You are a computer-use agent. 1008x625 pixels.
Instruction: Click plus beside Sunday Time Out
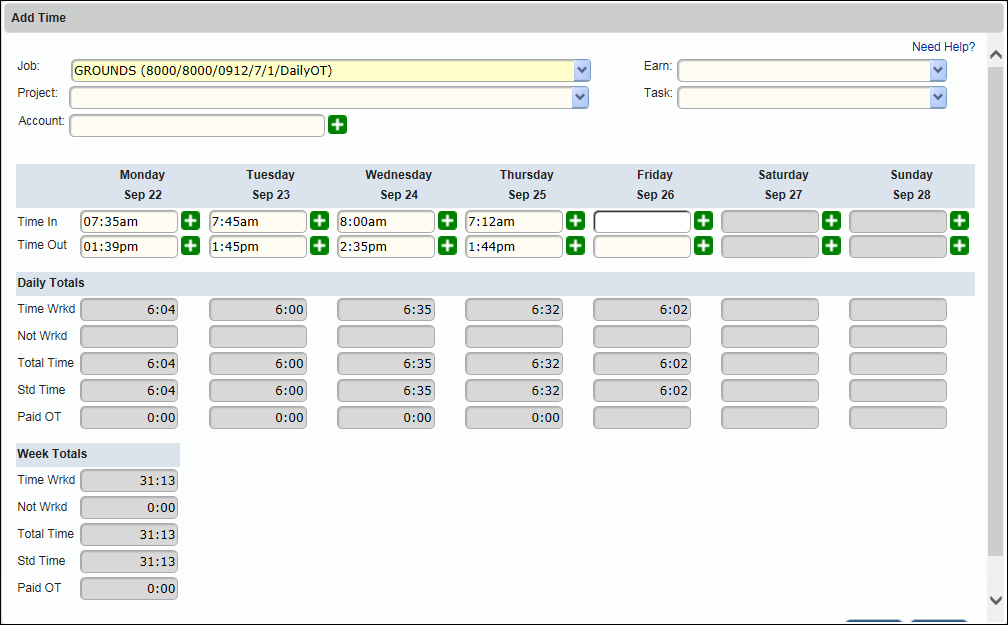tap(959, 246)
